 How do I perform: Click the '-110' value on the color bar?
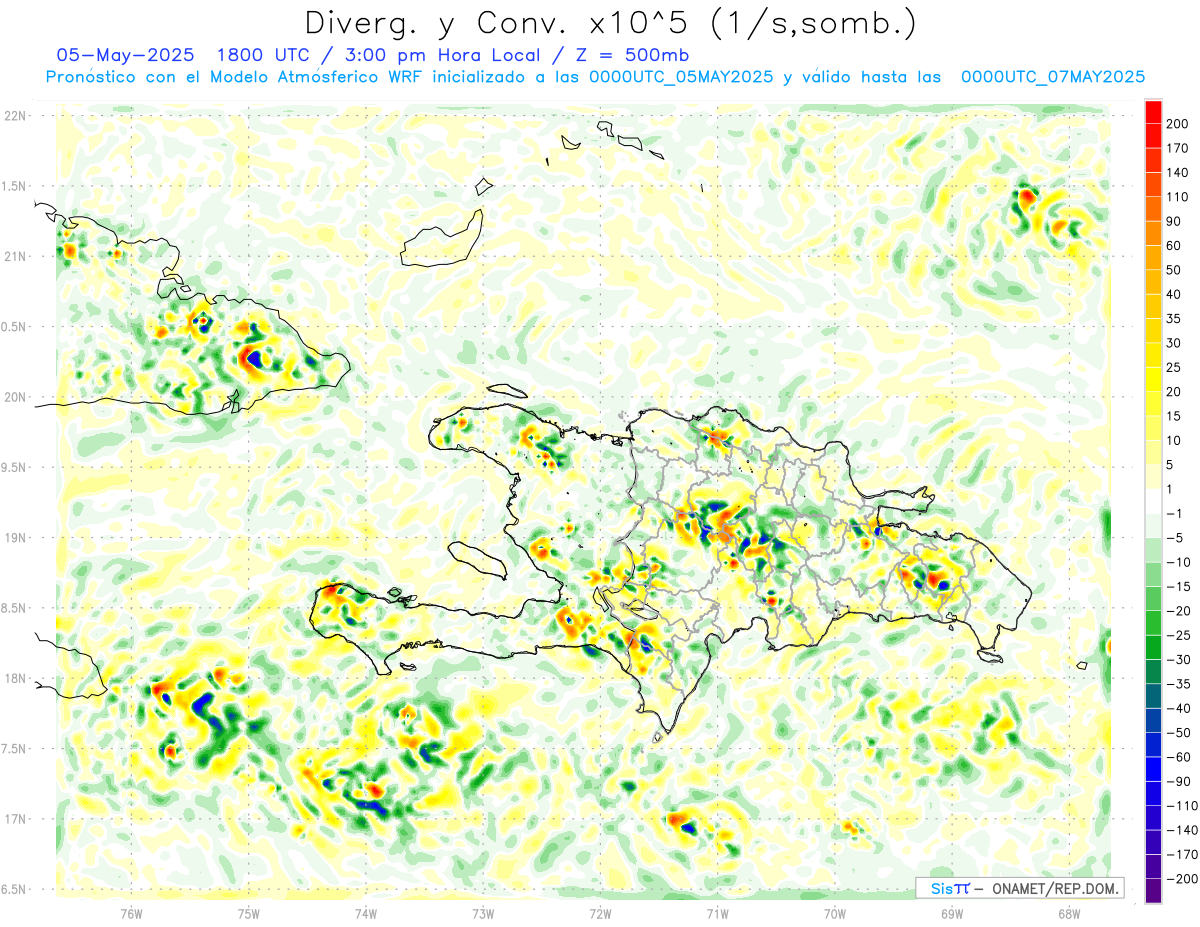[x=1184, y=805]
